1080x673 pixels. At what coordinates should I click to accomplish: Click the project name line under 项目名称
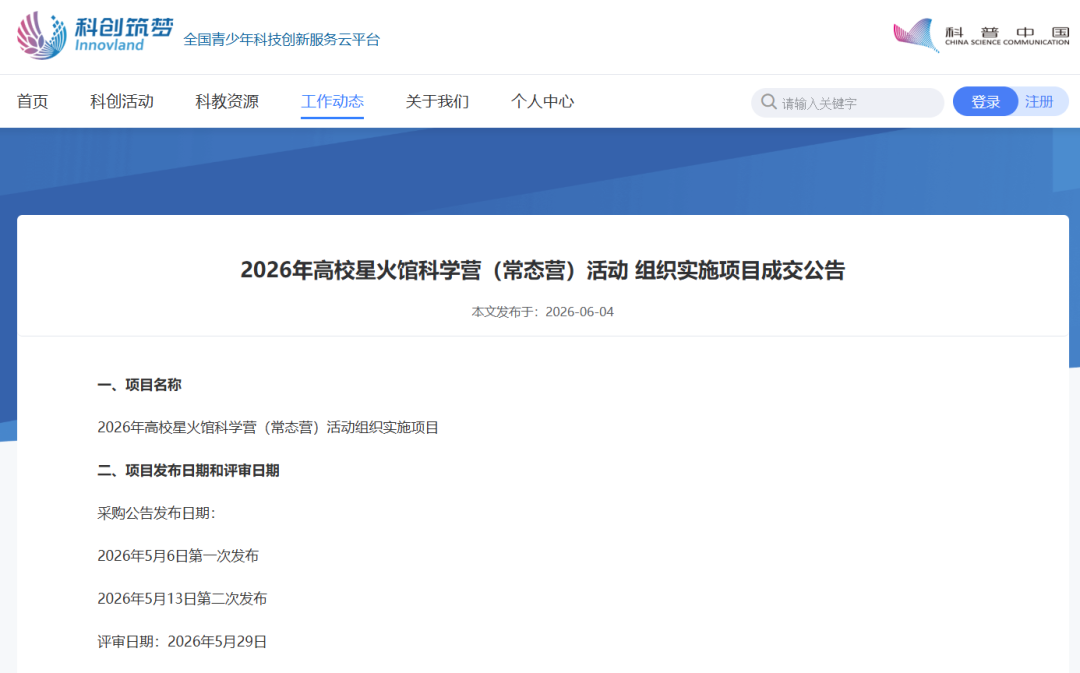click(268, 428)
